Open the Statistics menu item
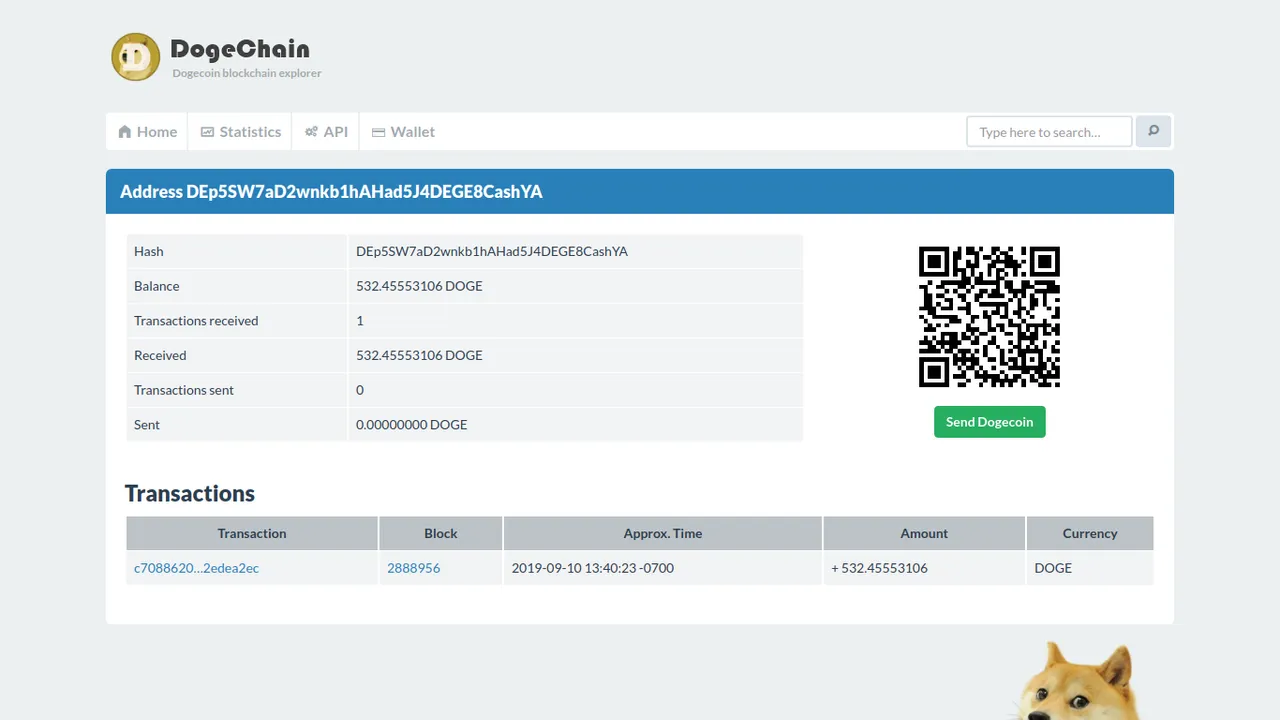This screenshot has width=1280, height=720. point(240,132)
